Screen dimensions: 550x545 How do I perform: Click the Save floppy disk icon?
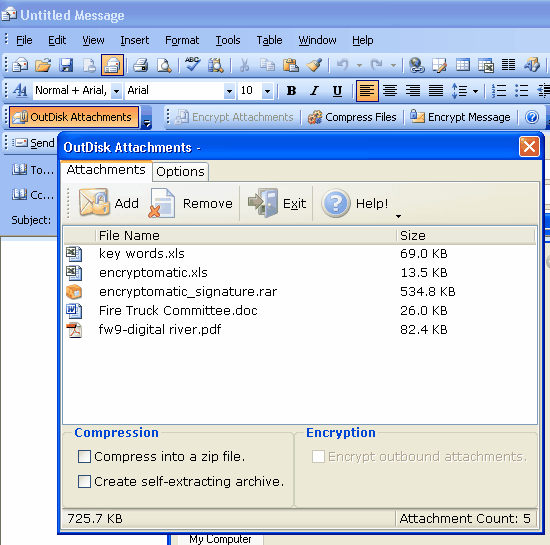pos(66,65)
